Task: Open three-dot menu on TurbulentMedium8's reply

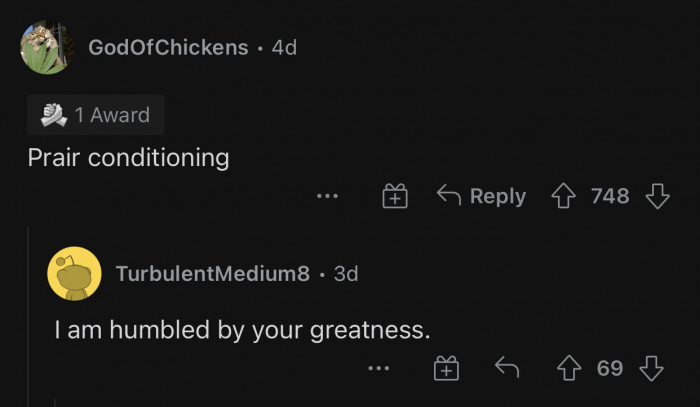Action: coord(378,369)
